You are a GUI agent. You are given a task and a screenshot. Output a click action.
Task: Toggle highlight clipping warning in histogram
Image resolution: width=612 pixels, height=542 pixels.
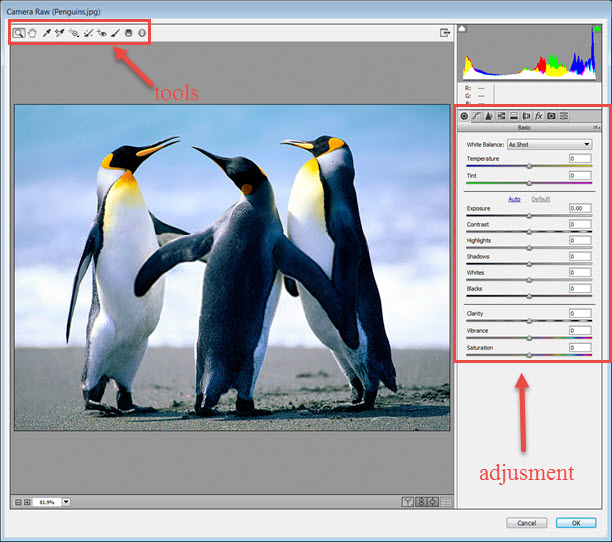click(596, 28)
